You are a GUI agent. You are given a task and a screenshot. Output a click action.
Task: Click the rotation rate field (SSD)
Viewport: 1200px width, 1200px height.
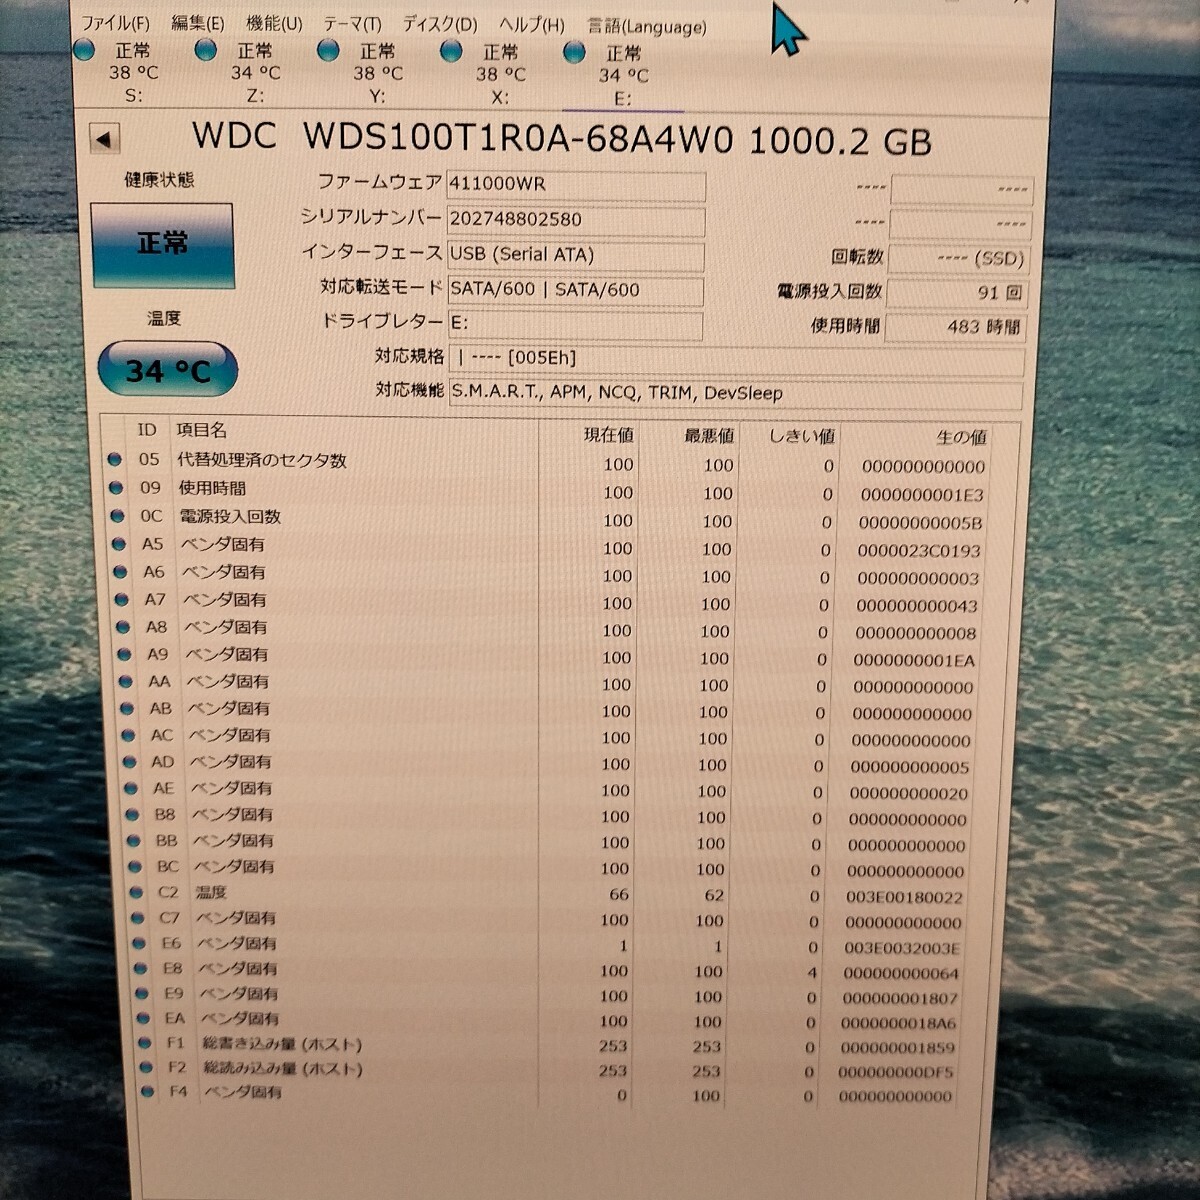tap(957, 259)
